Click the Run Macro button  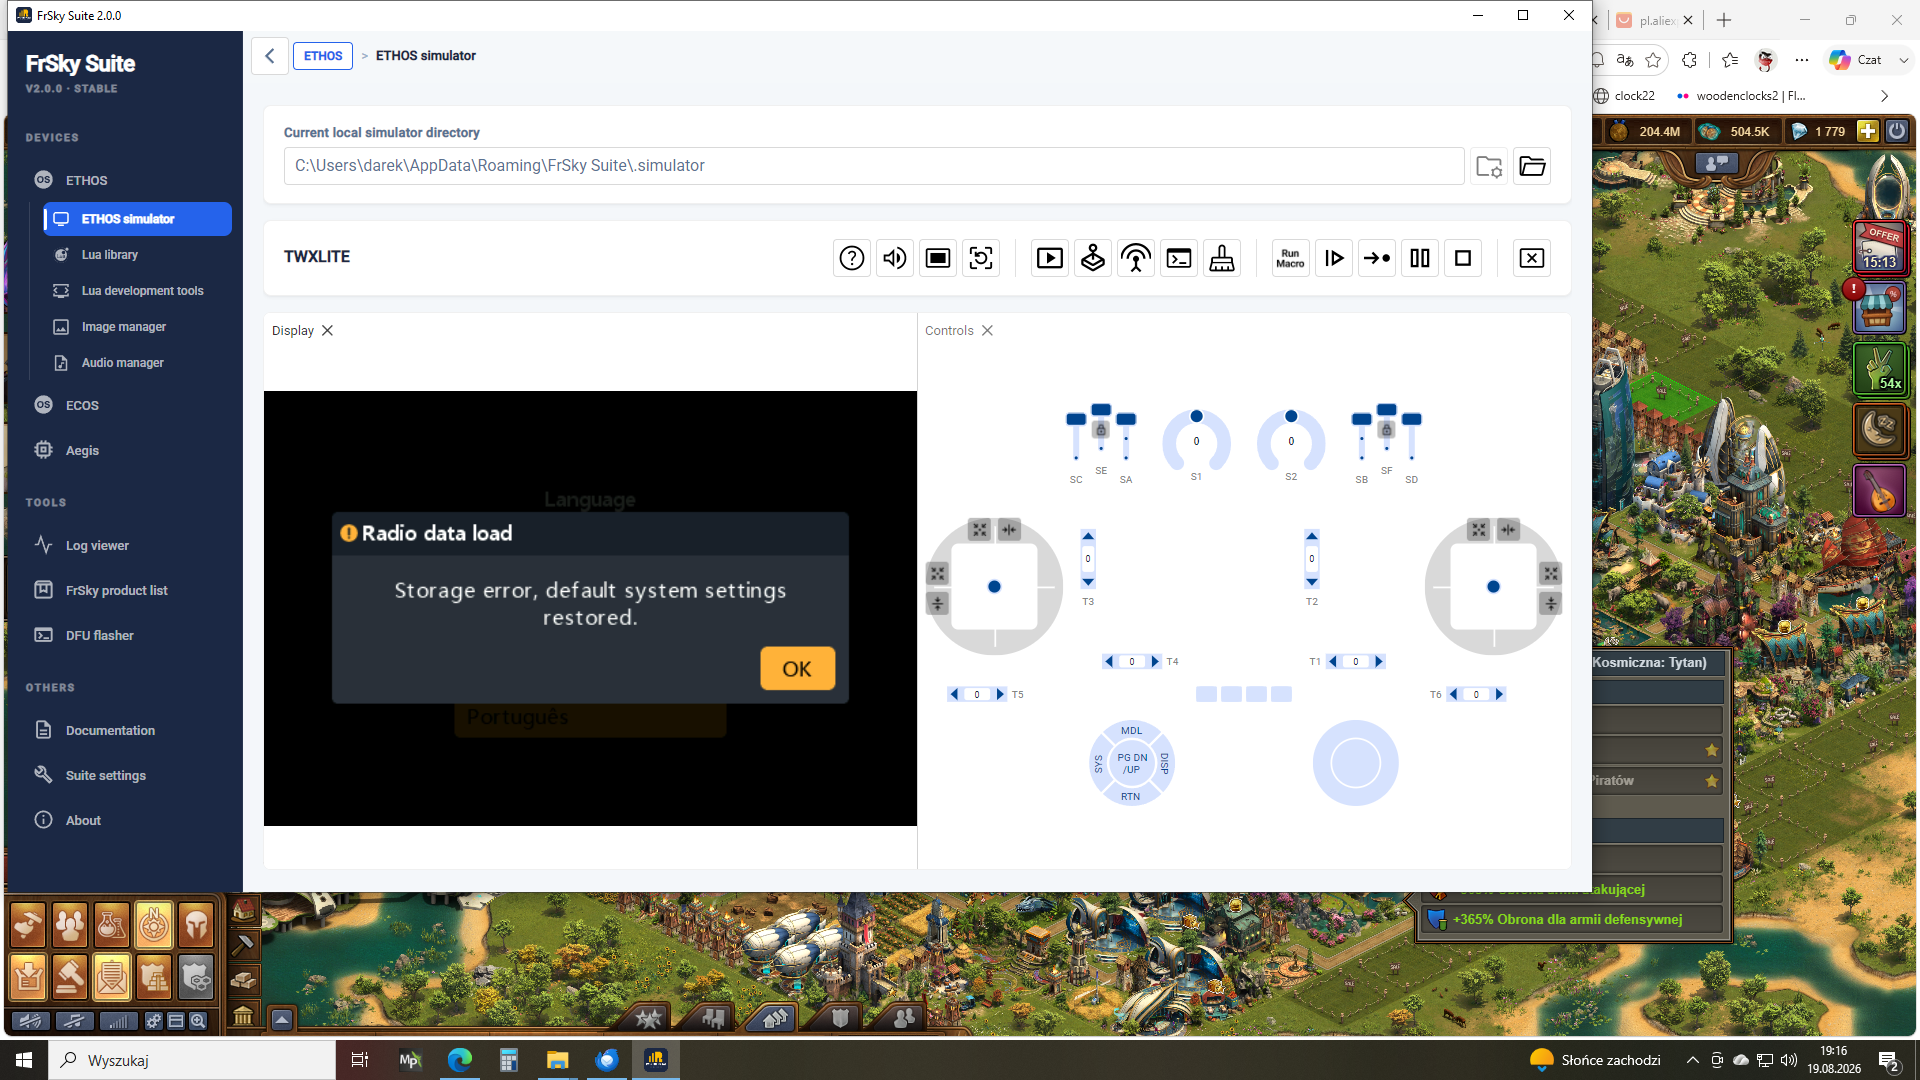(x=1291, y=258)
